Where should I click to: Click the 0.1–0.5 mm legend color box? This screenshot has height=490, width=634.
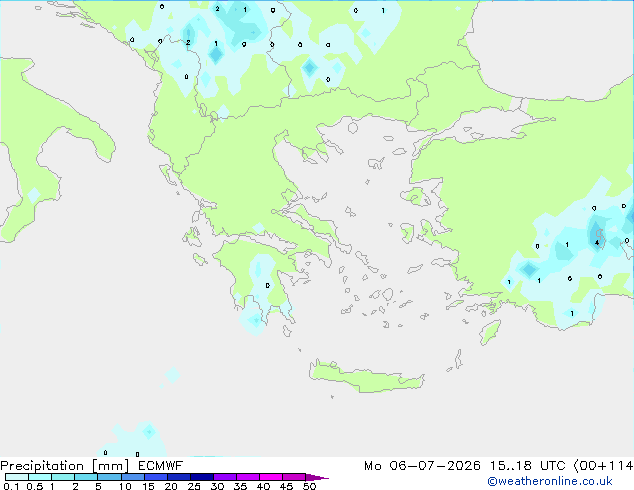coord(17,477)
